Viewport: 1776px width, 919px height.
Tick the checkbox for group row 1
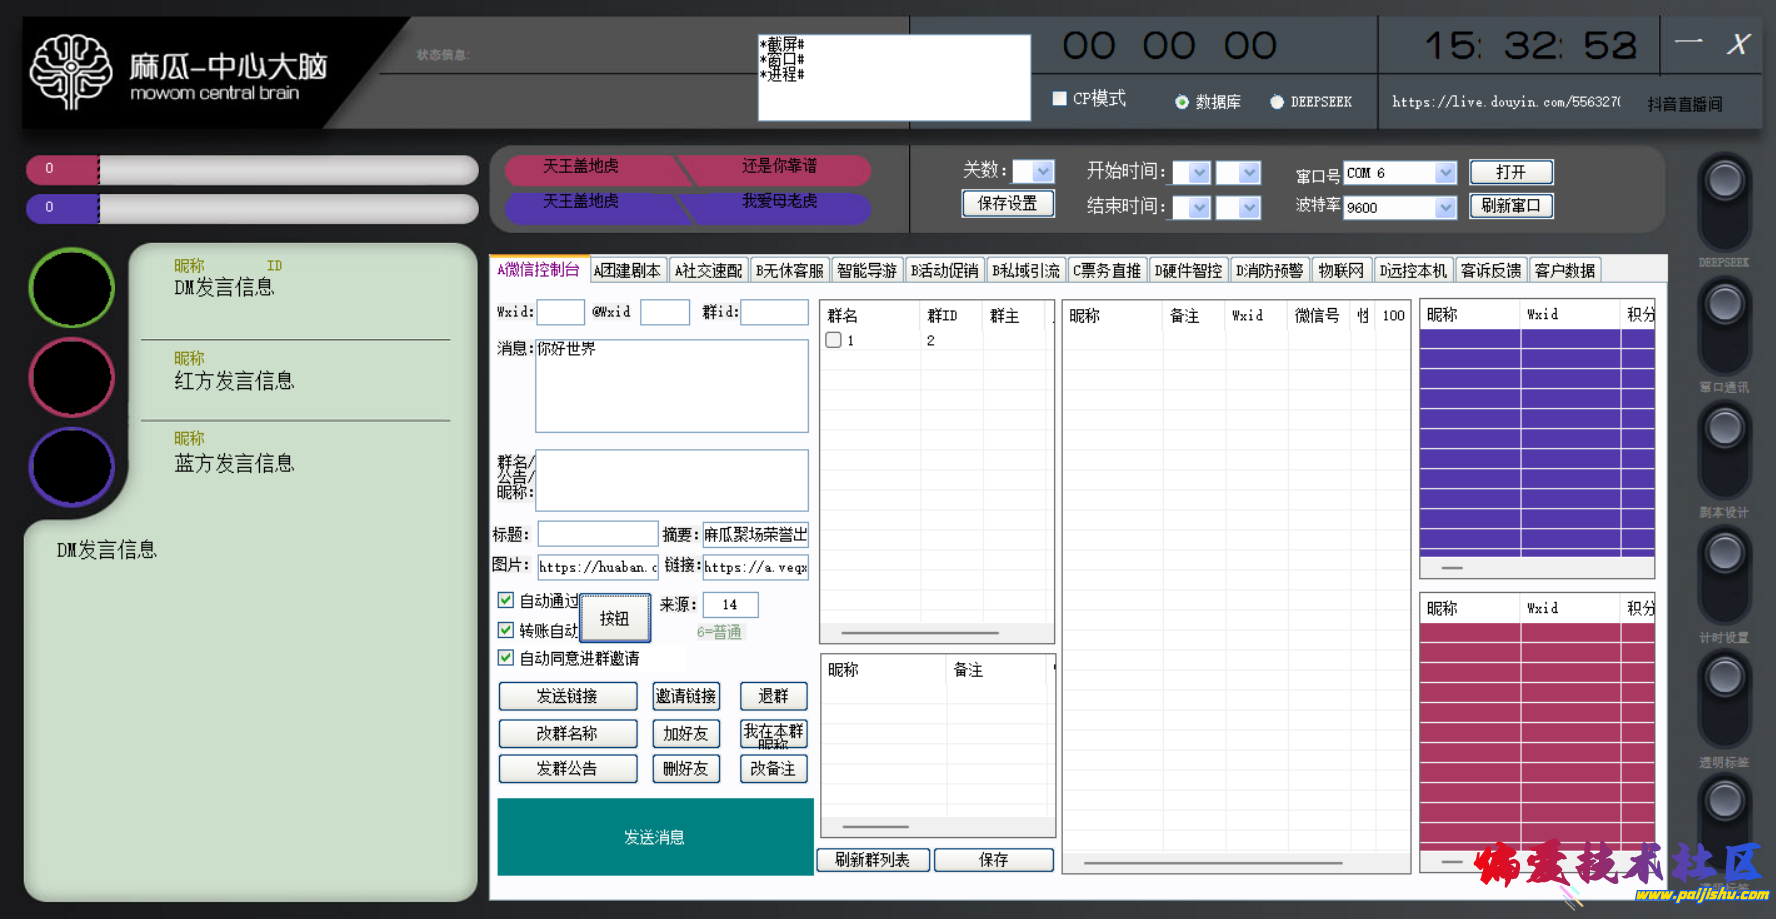(x=833, y=340)
